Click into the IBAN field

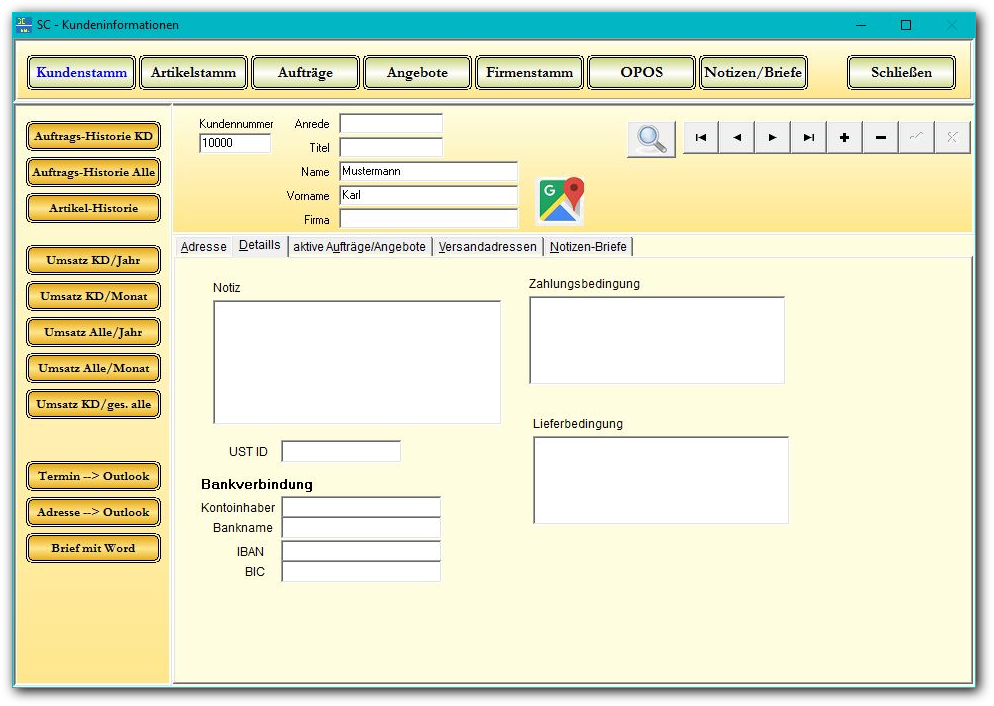click(x=361, y=551)
